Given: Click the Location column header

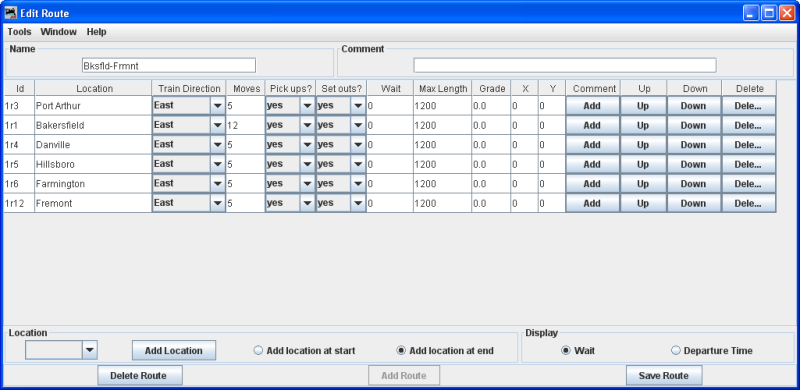Looking at the screenshot, I should (x=93, y=88).
